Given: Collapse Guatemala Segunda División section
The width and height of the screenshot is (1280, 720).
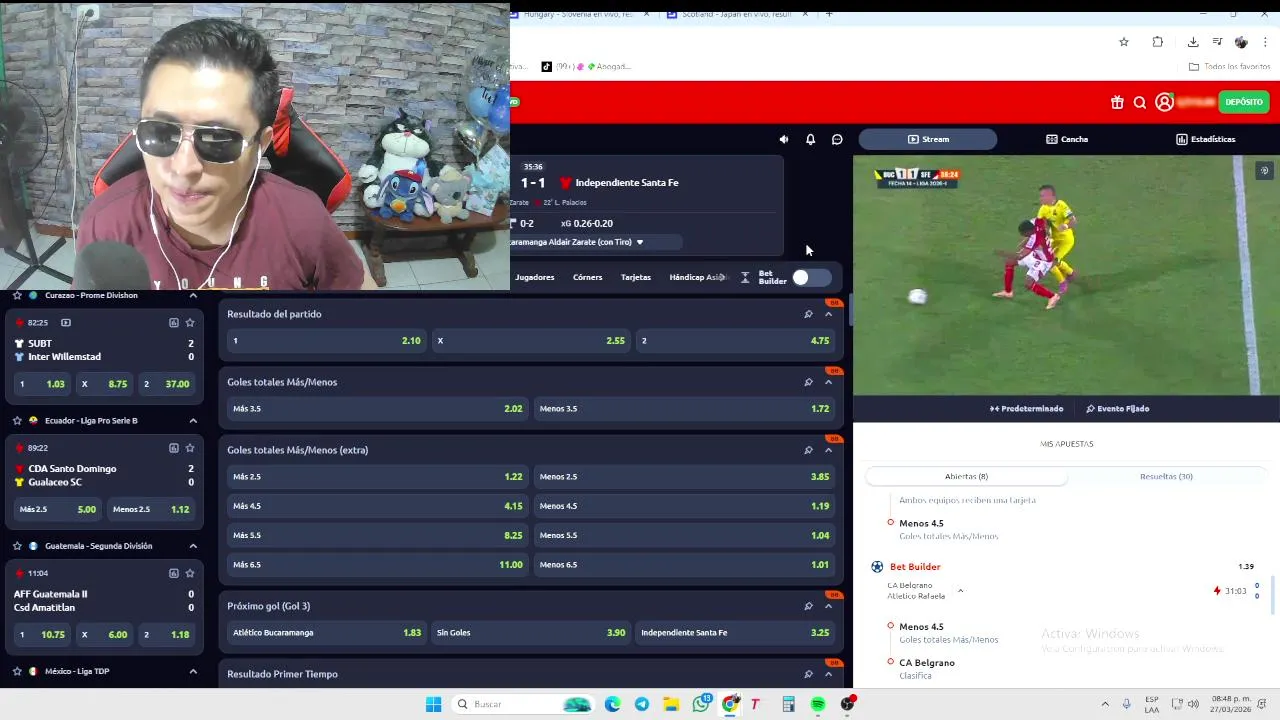Looking at the screenshot, I should point(193,546).
